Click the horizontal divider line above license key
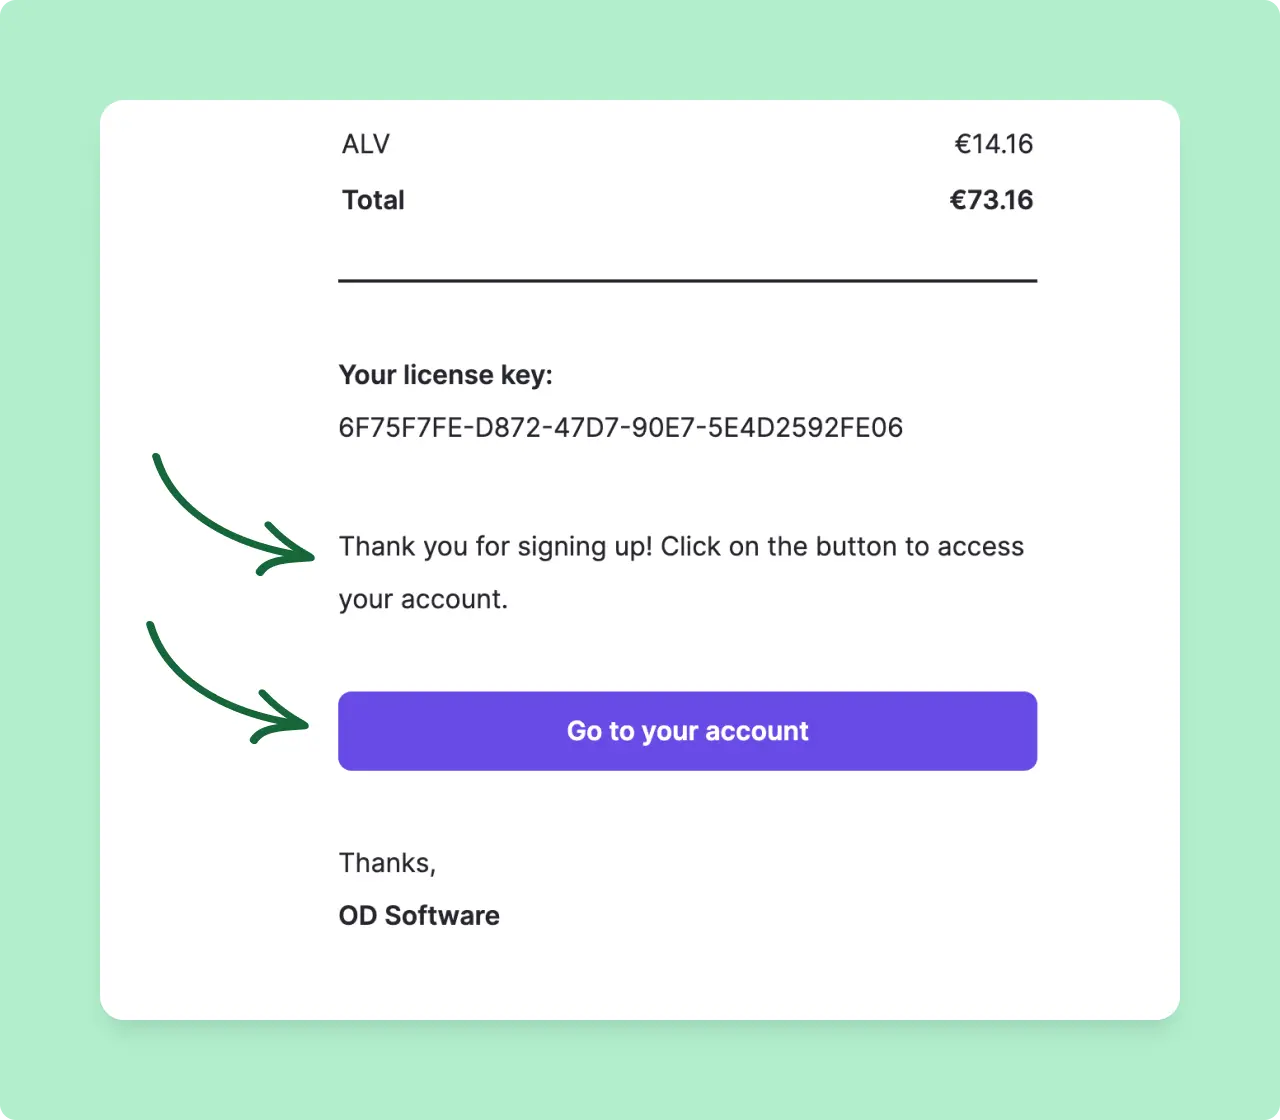The image size is (1280, 1120). coord(687,281)
